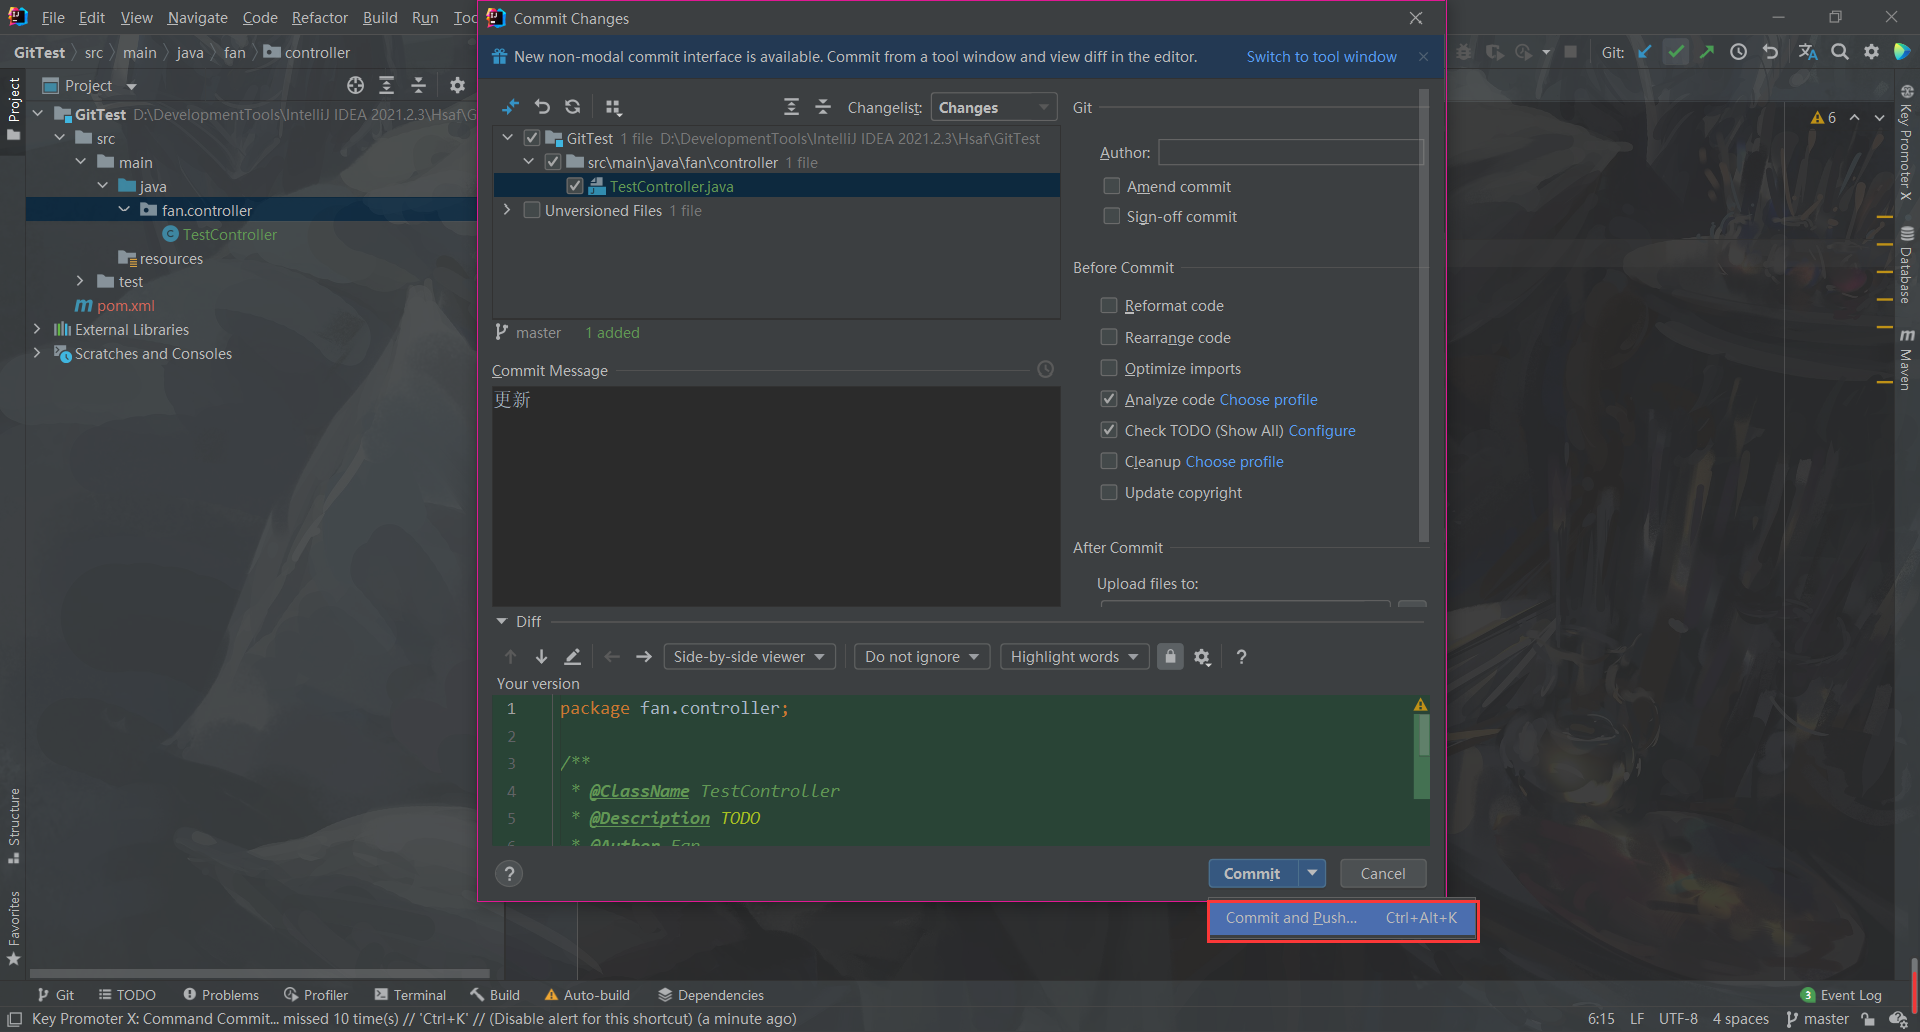Enable Amend commit
The height and width of the screenshot is (1032, 1920).
tap(1111, 186)
